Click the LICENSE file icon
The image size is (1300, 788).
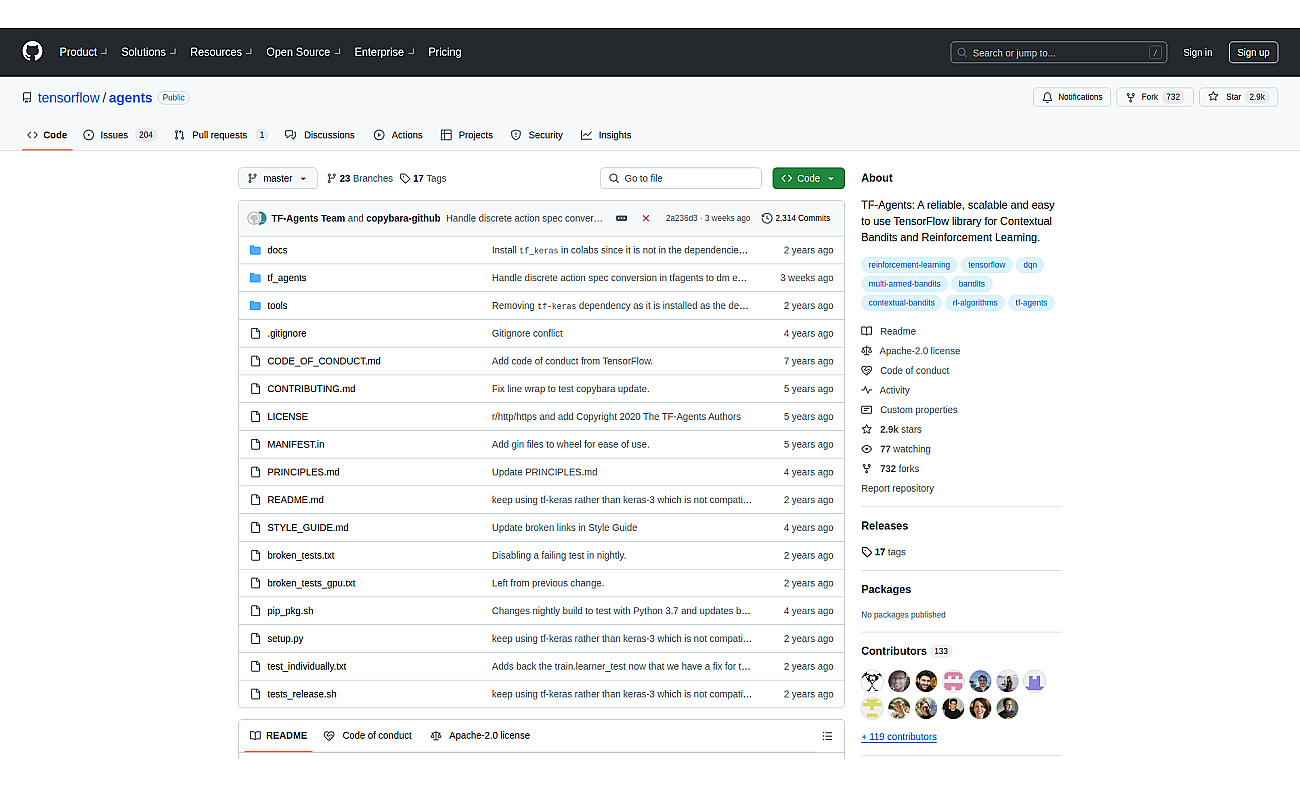(x=255, y=416)
